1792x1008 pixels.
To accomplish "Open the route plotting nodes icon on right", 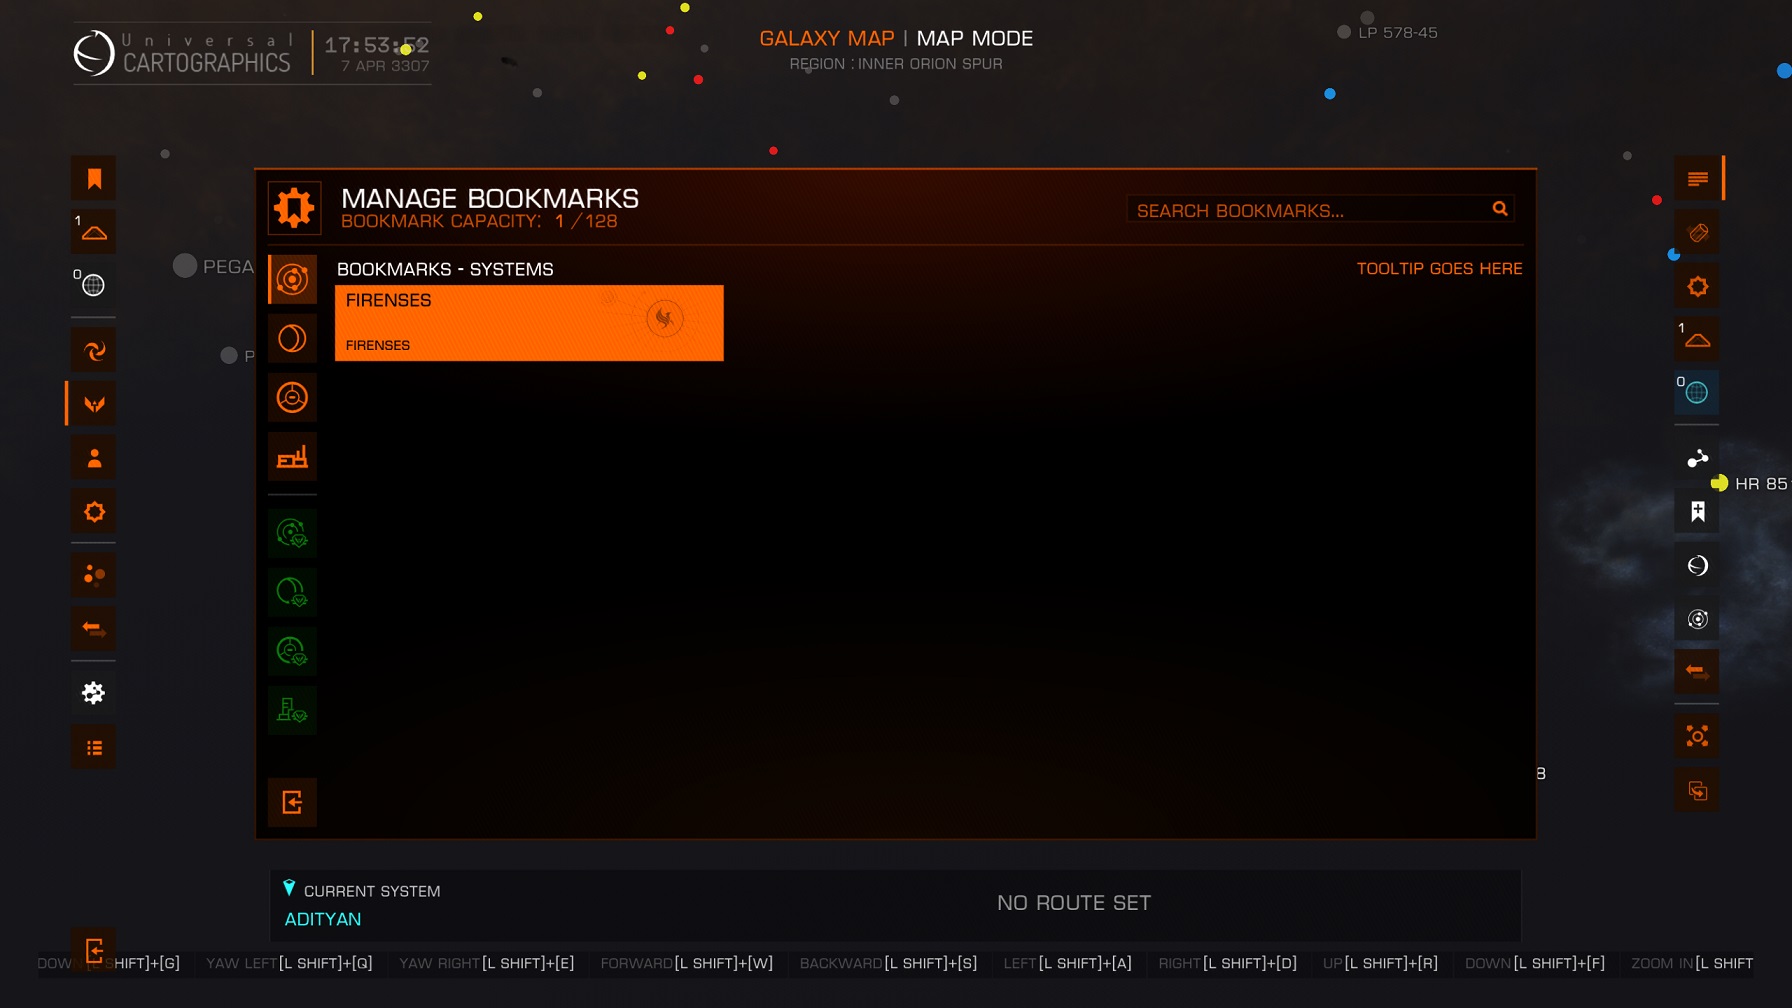I will 1698,458.
